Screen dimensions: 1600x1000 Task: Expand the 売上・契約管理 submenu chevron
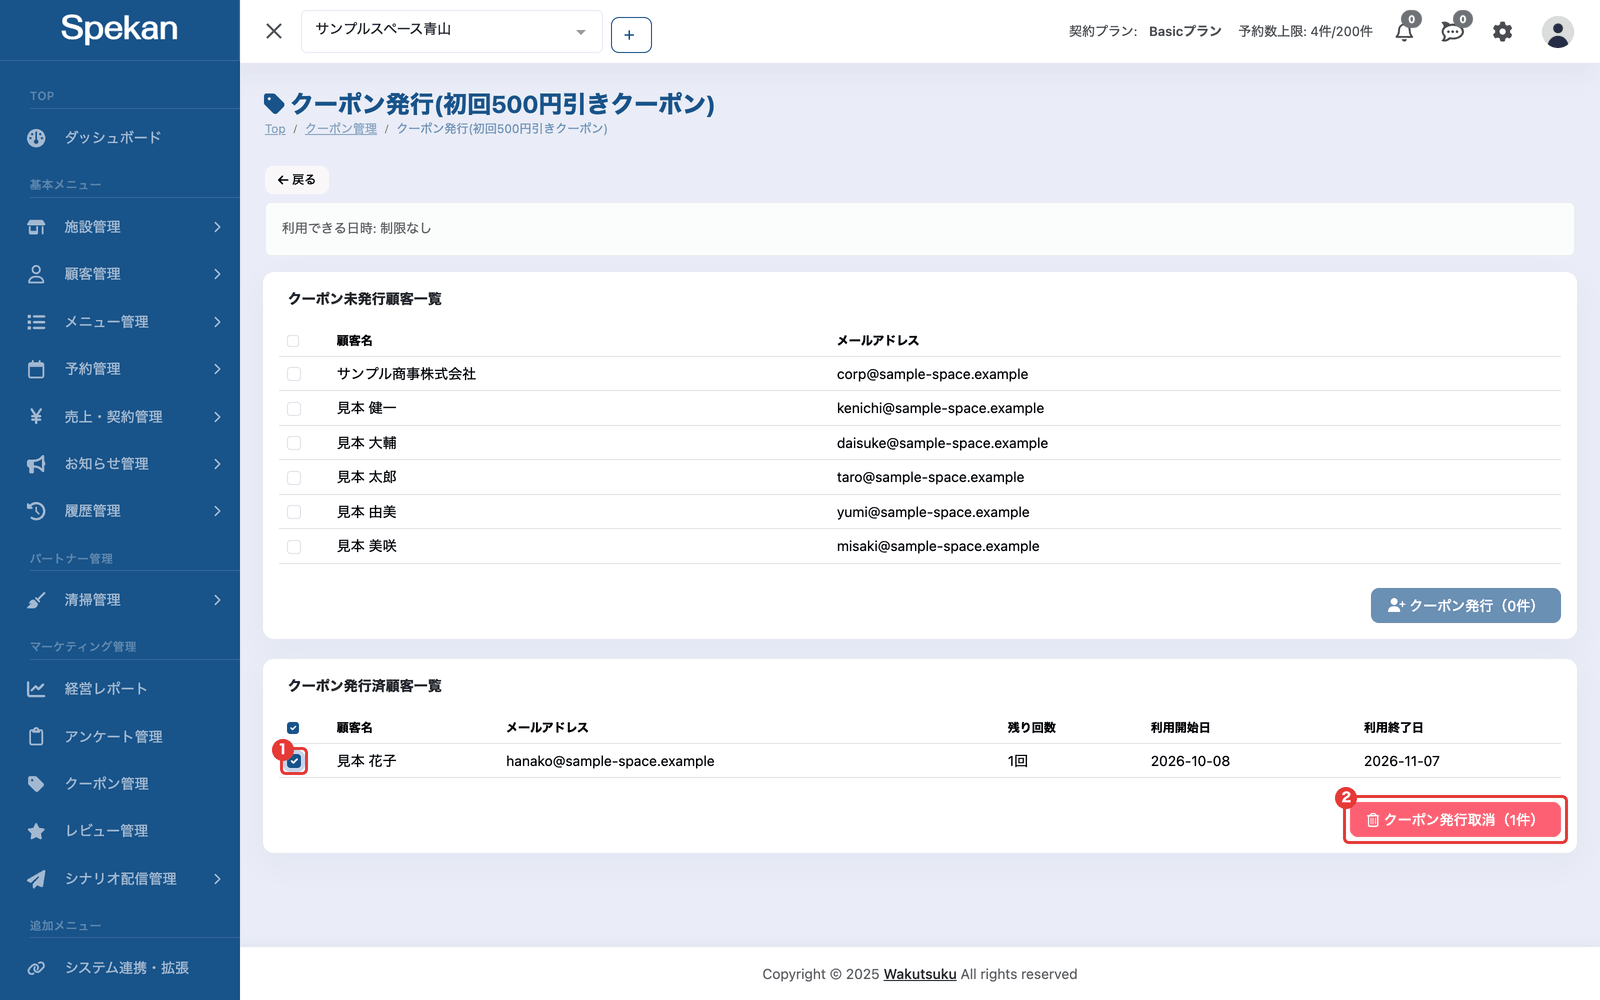point(217,416)
